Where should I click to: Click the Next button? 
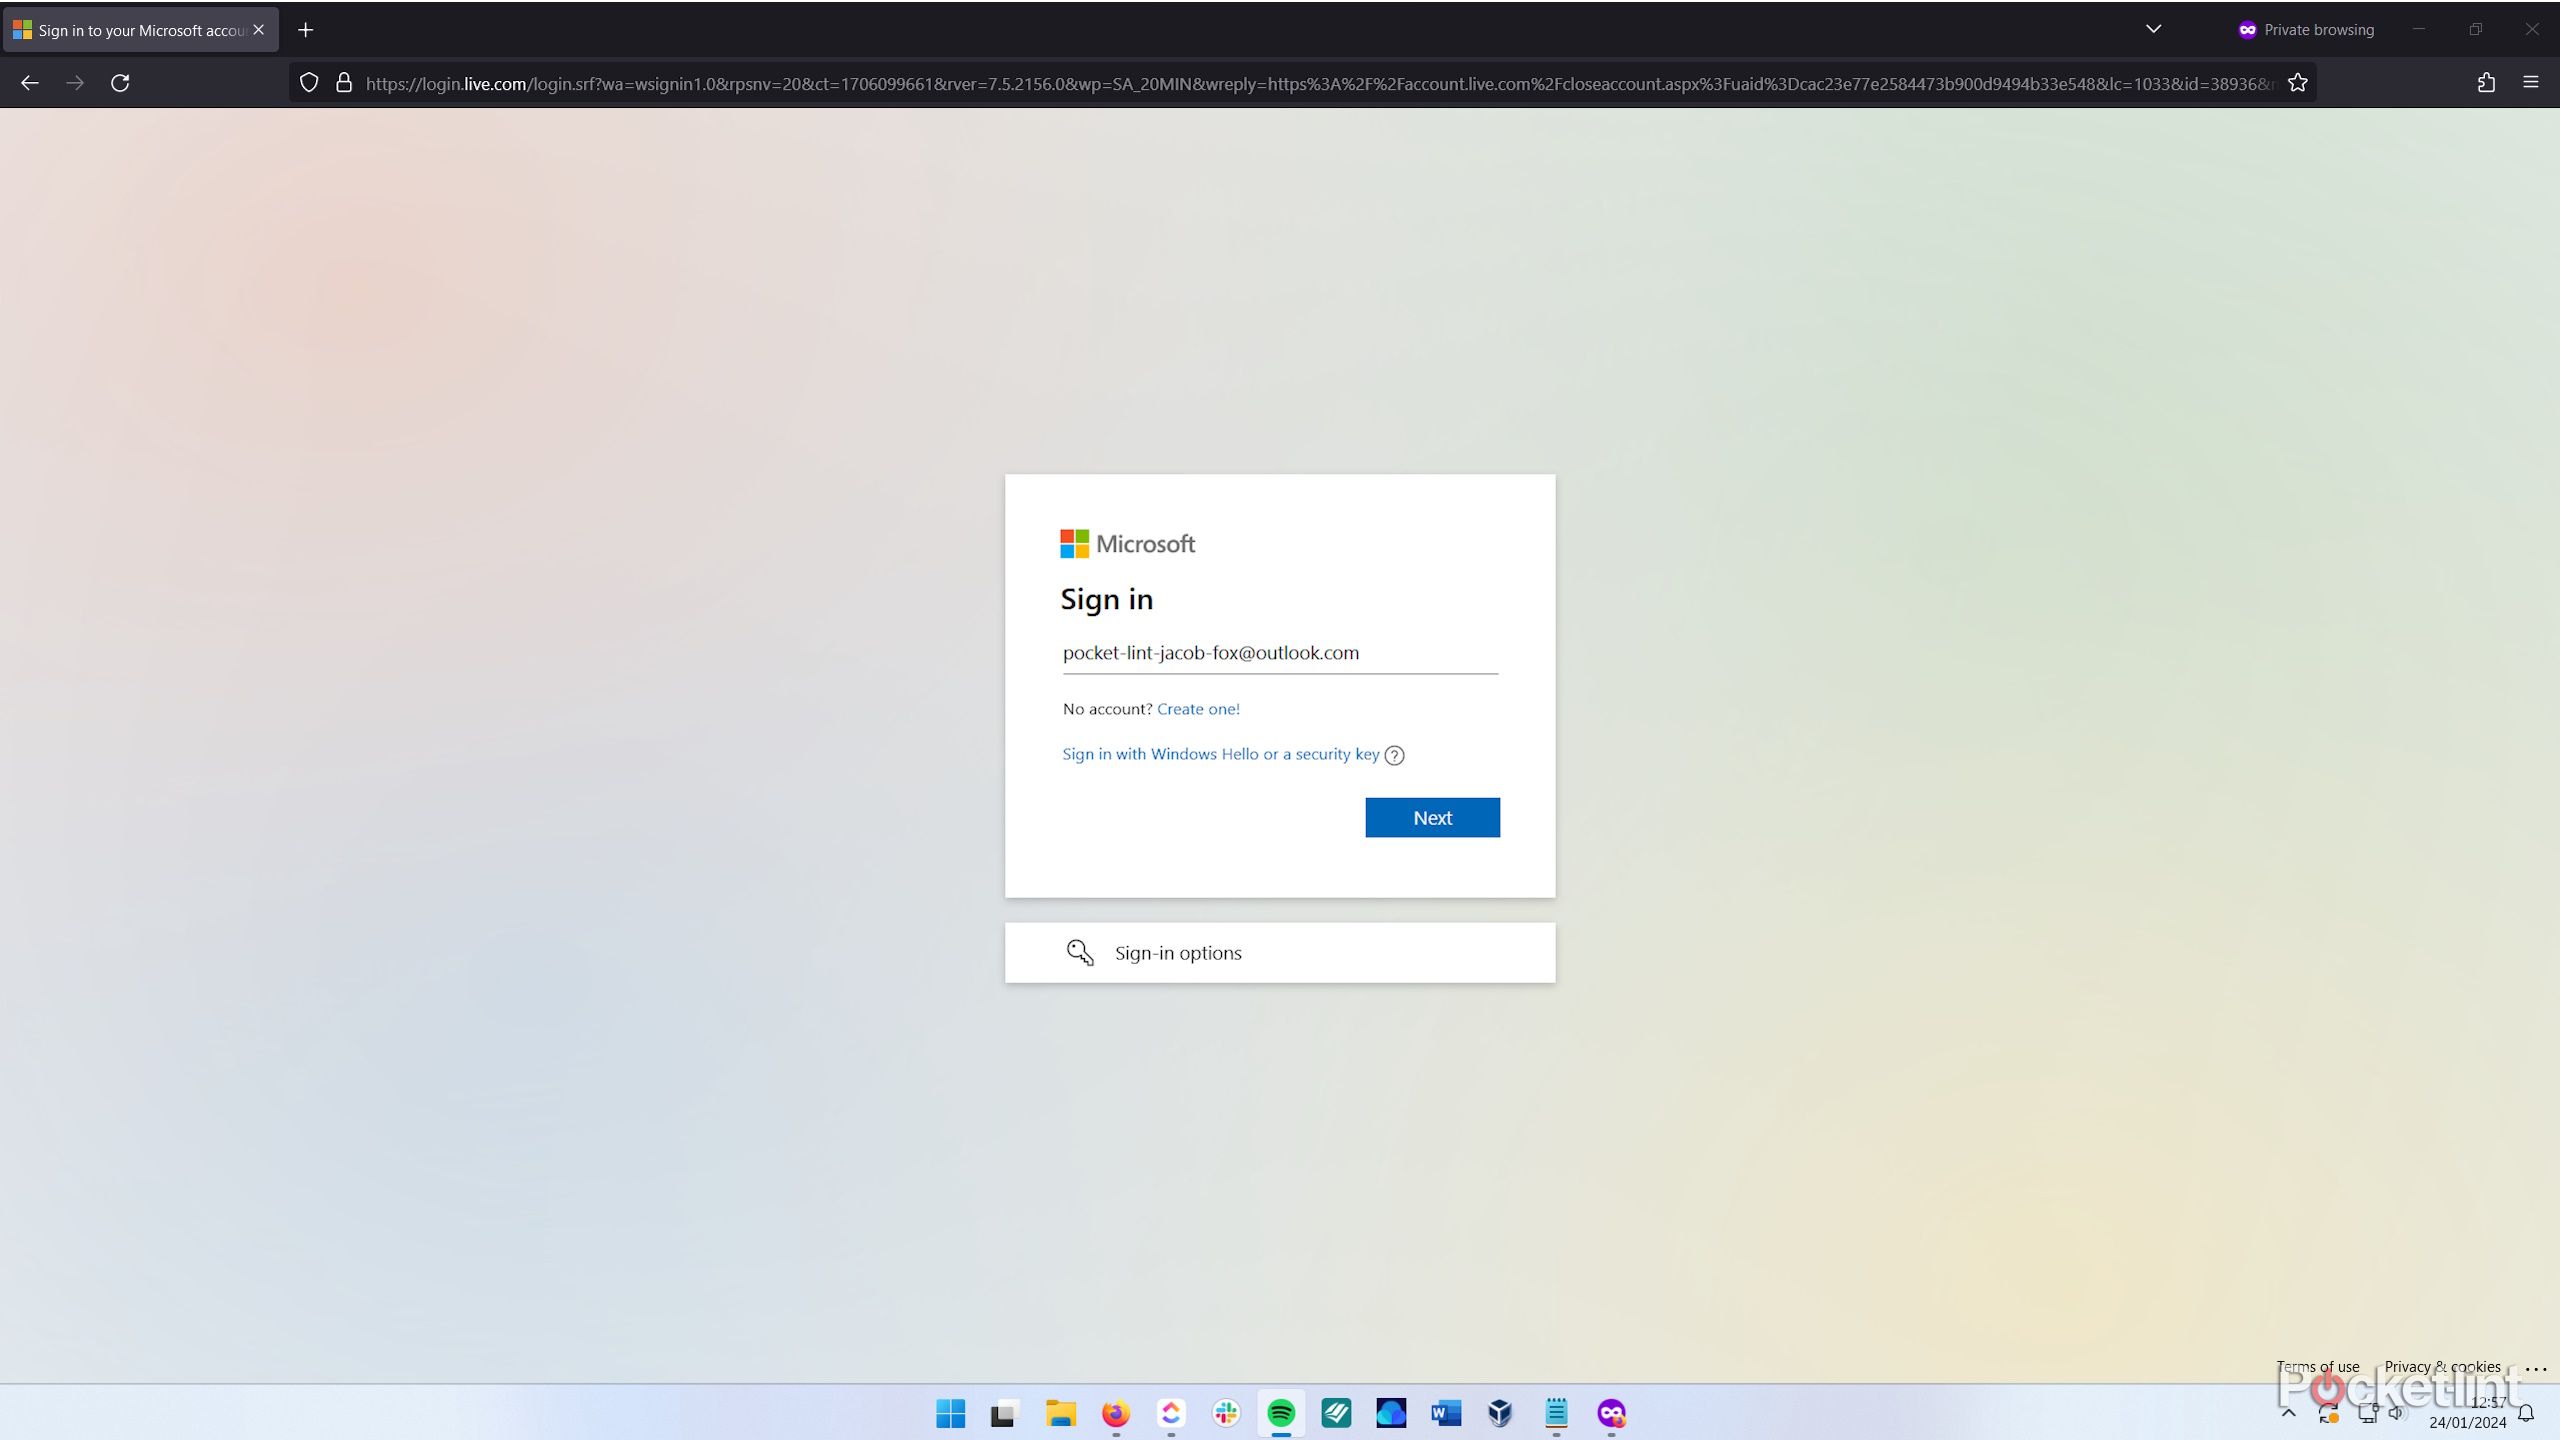click(x=1432, y=817)
